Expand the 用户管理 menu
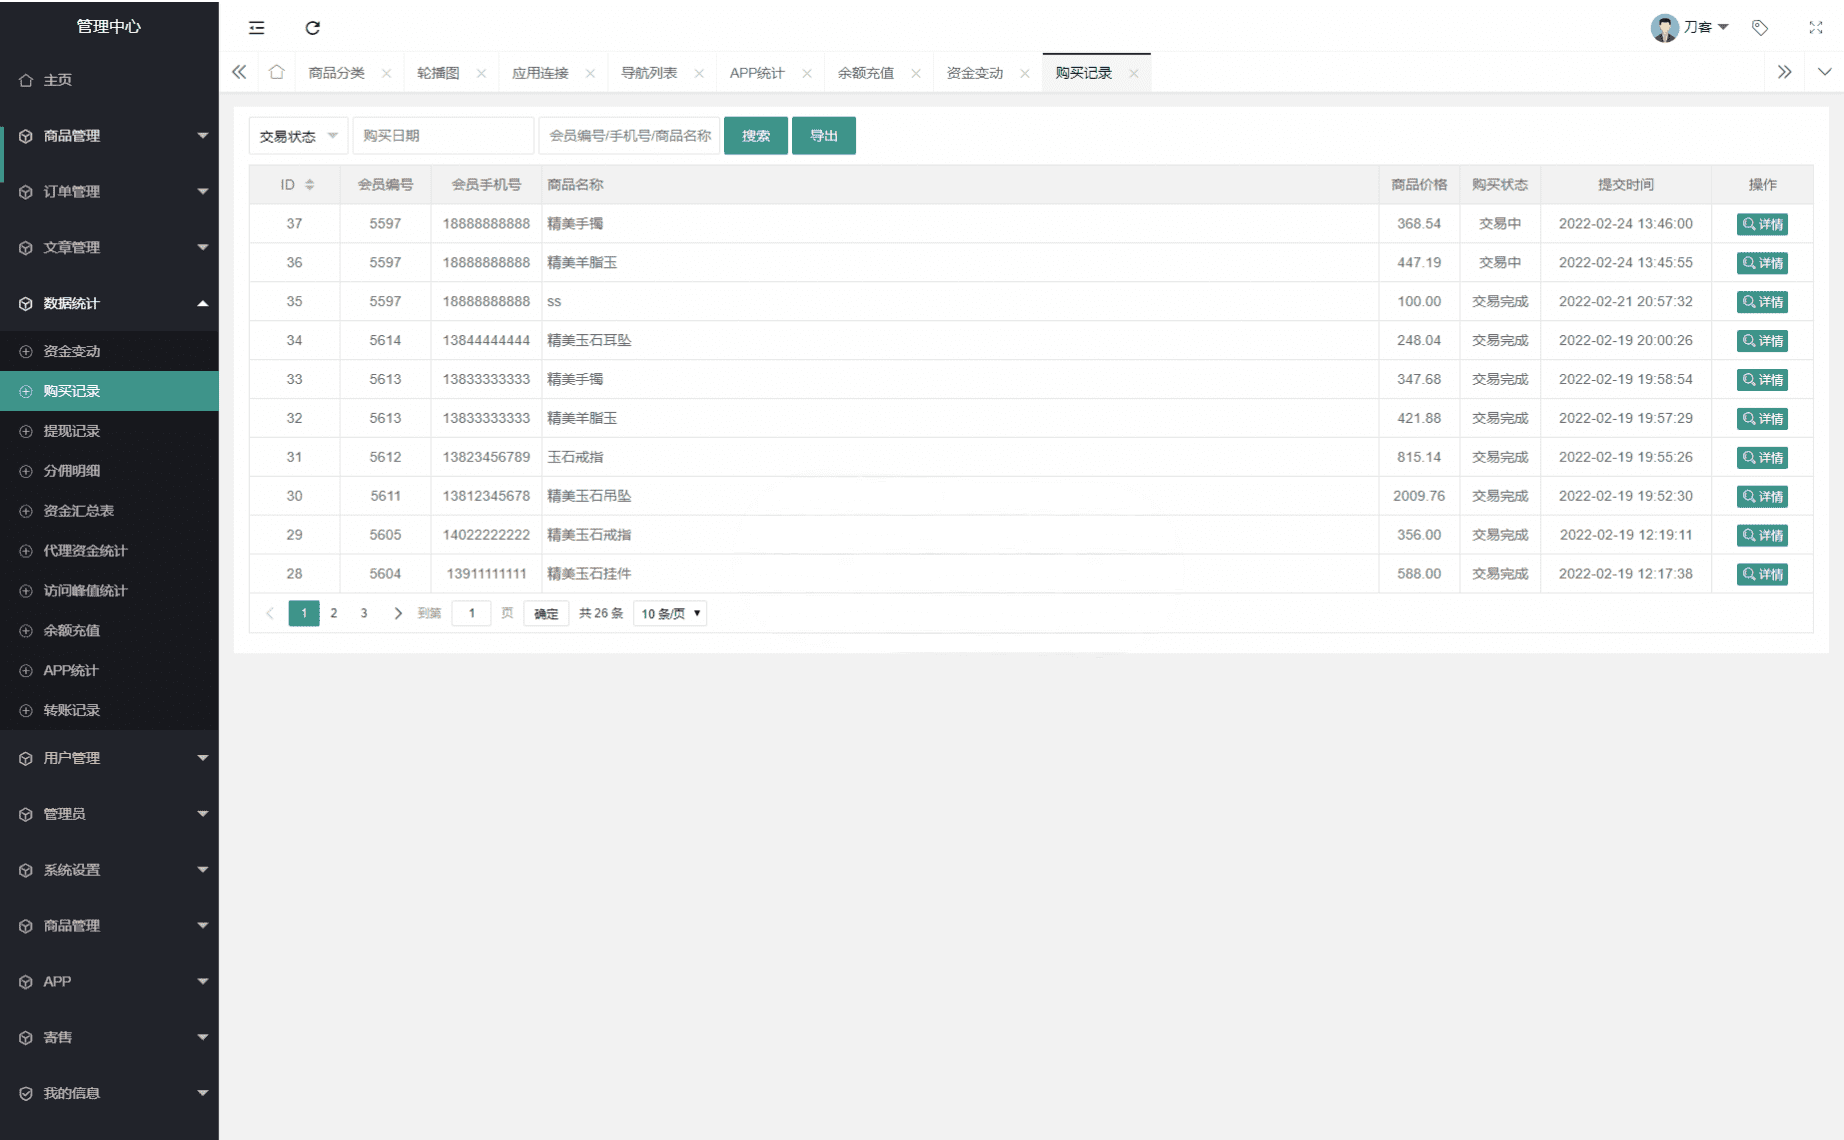Image resolution: width=1844 pixels, height=1140 pixels. click(109, 758)
